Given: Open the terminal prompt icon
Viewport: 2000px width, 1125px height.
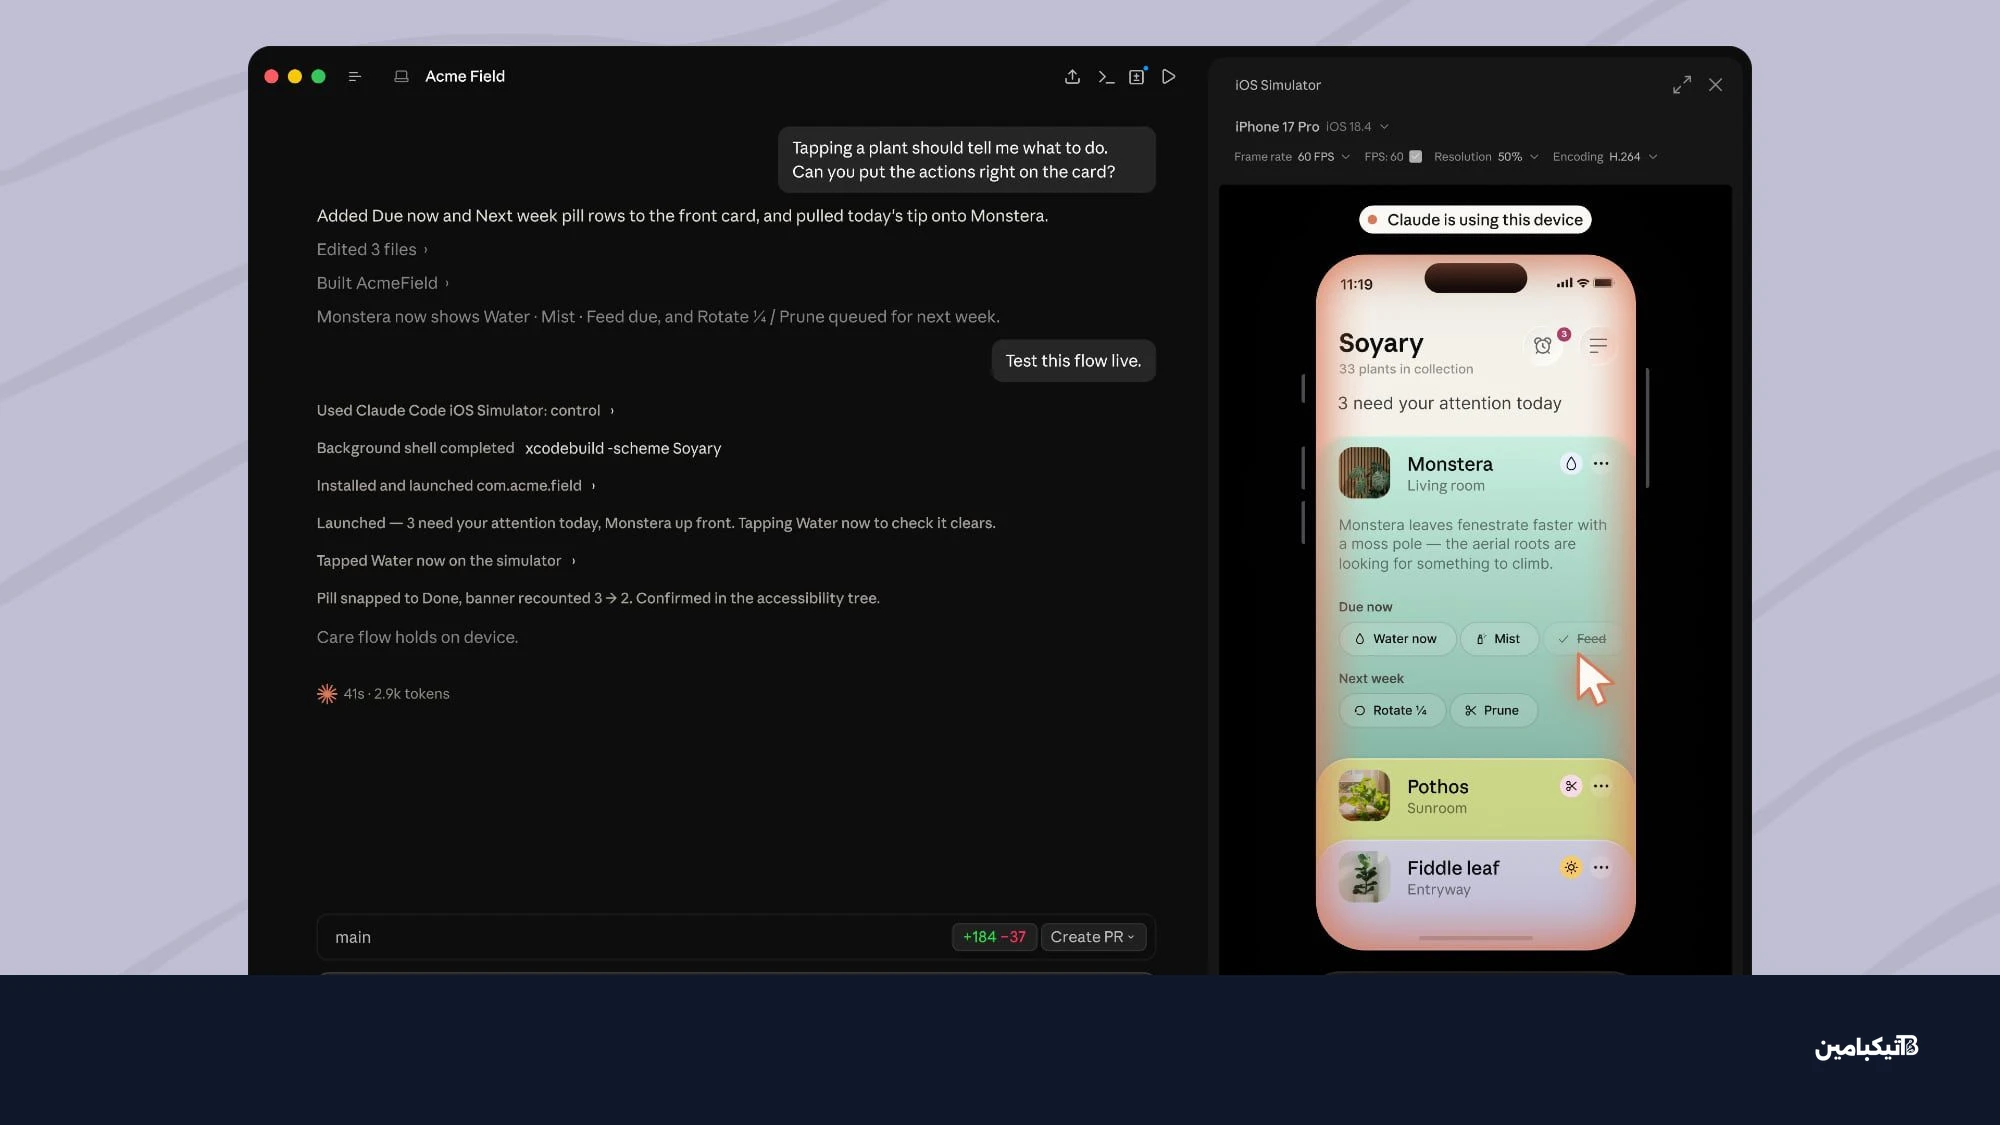Looking at the screenshot, I should click(x=1105, y=77).
